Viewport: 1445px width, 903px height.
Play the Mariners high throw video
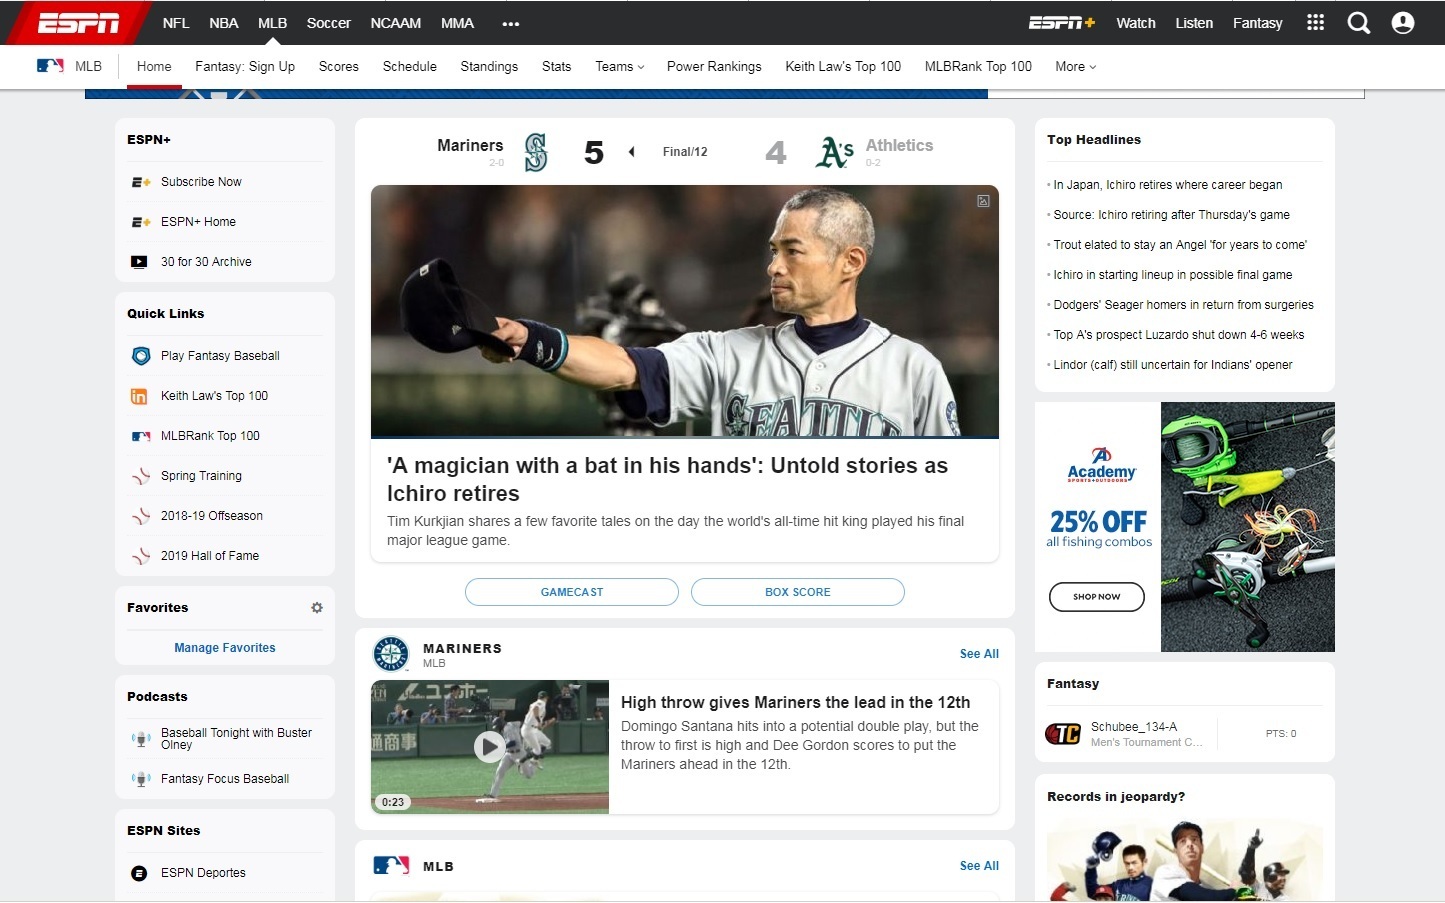coord(489,746)
